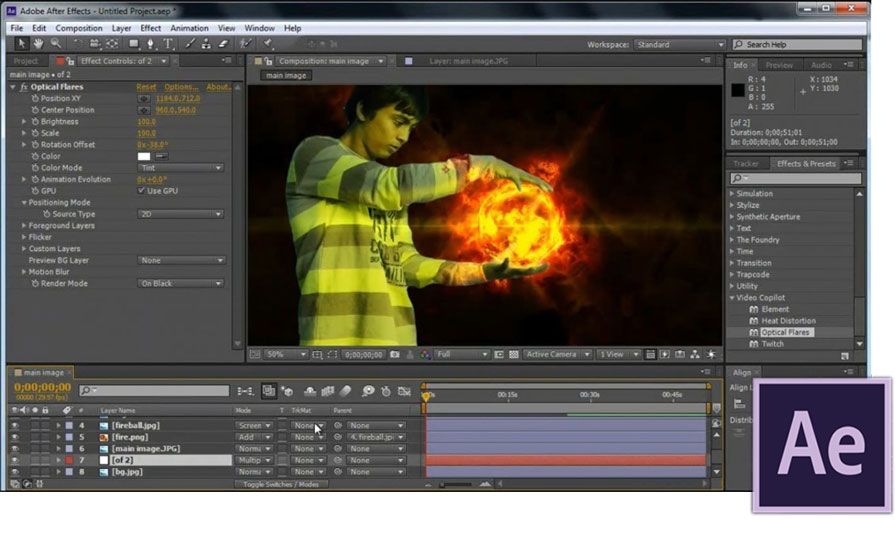Select the Clone Stamp tool
Image resolution: width=895 pixels, height=550 pixels.
[206, 43]
